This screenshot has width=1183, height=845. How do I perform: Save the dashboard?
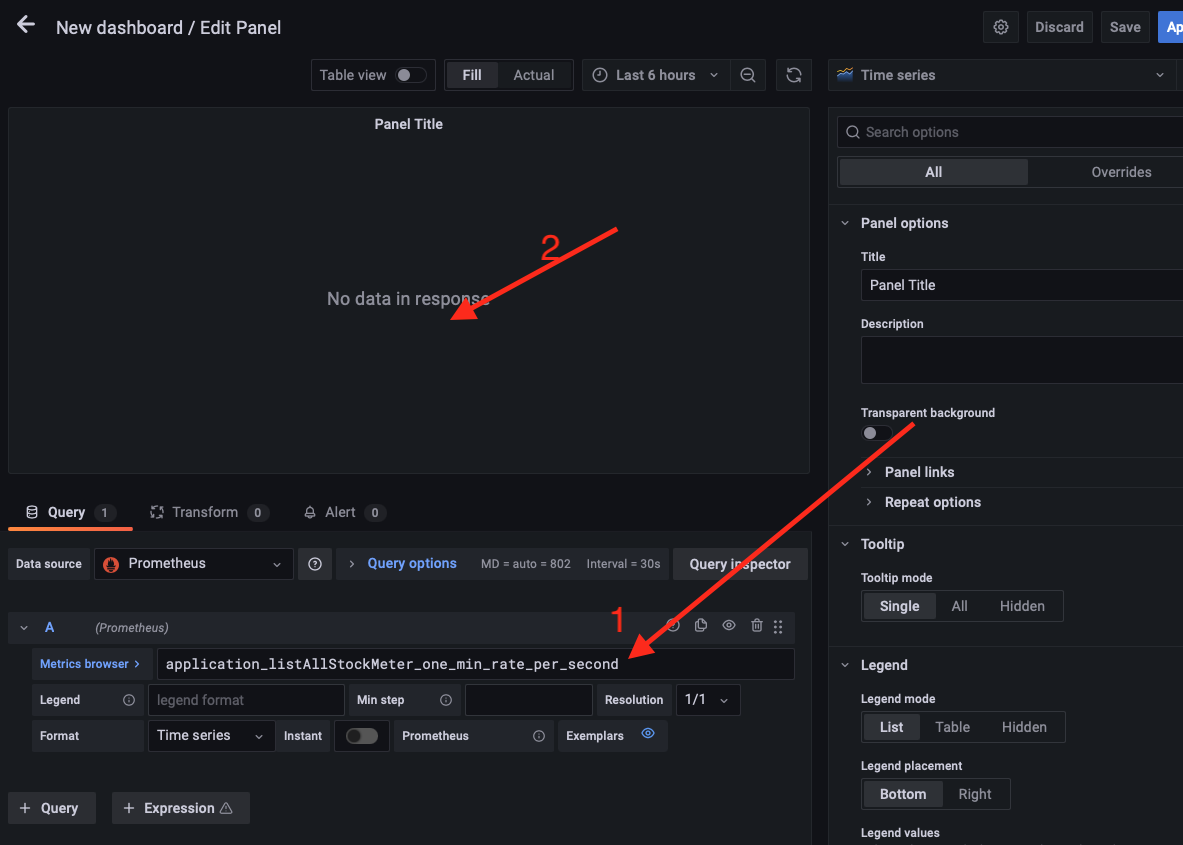[1124, 27]
